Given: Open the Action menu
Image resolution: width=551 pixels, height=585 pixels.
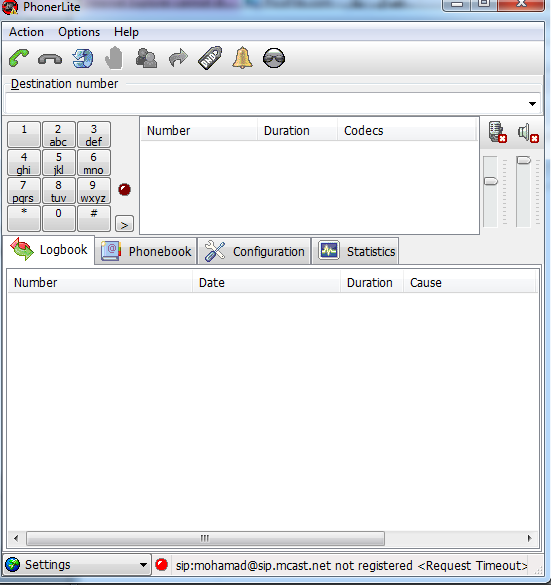Looking at the screenshot, I should point(26,32).
